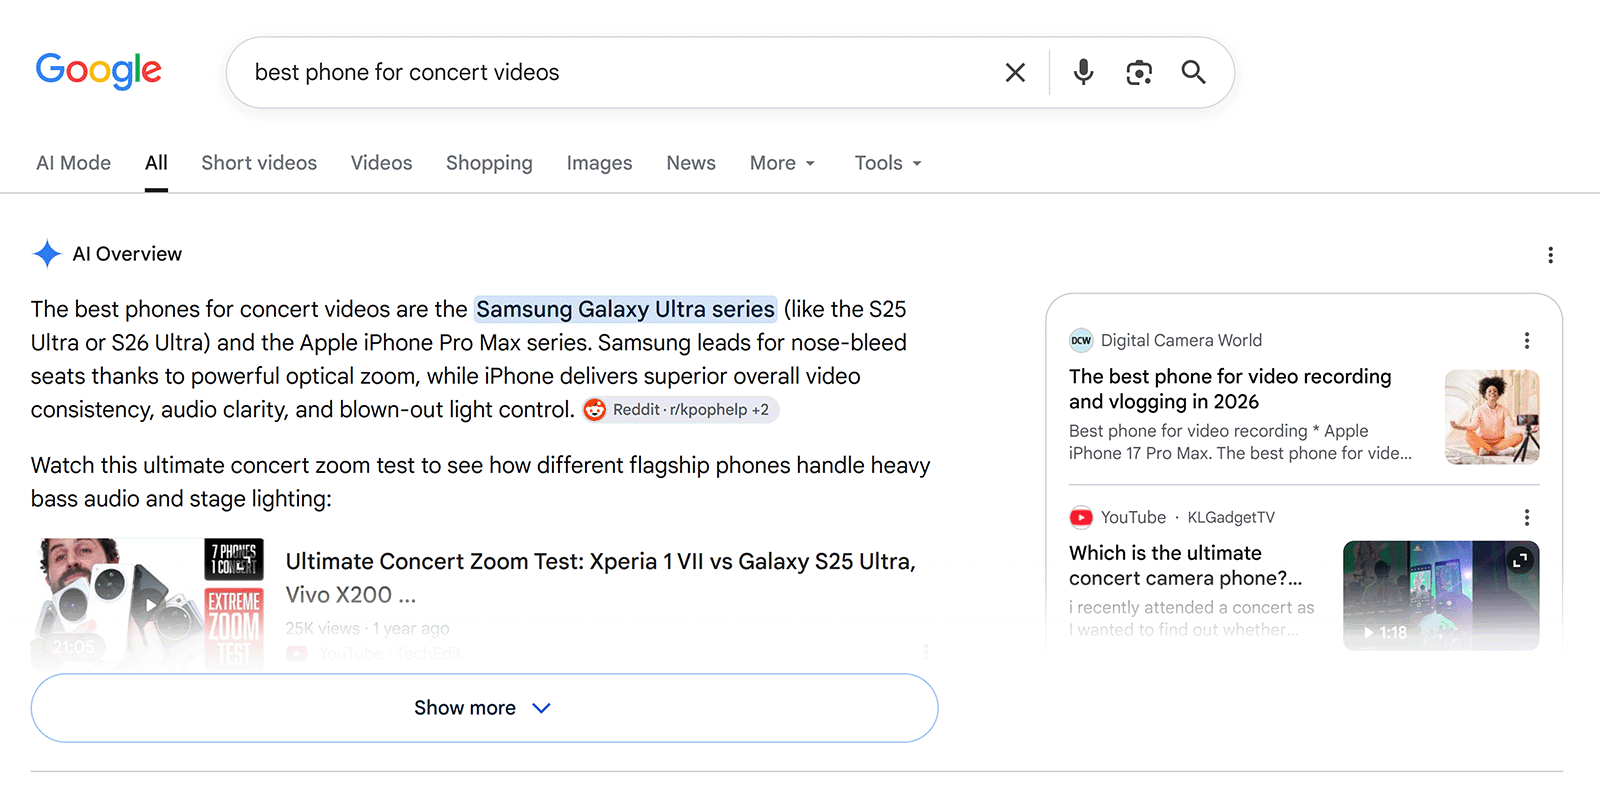Click highlighted Samsung Galaxy Ultra series text
Screen dimensions: 1600x806
(625, 309)
